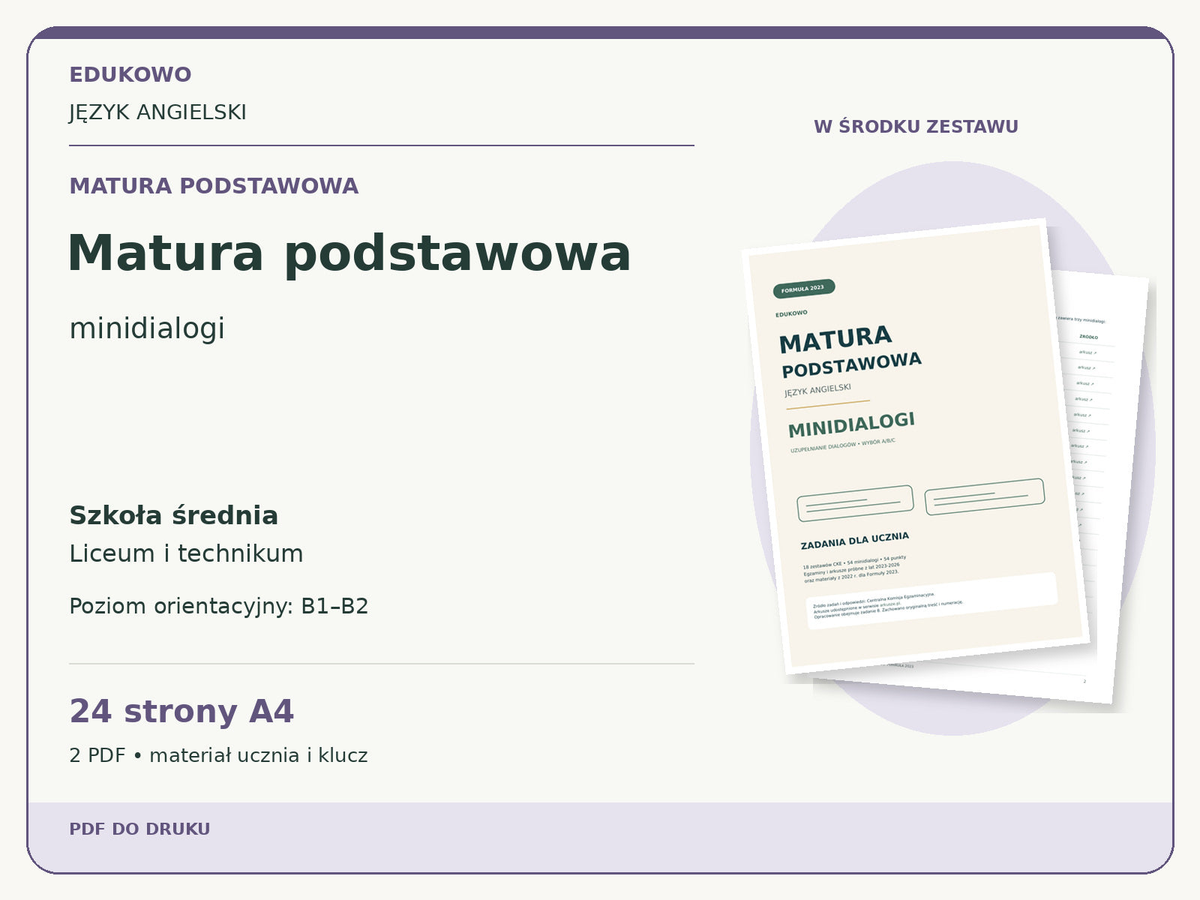Open the back page preview with ŹRÓDŁO column
Screen dimensions: 1200x900
point(1110,490)
